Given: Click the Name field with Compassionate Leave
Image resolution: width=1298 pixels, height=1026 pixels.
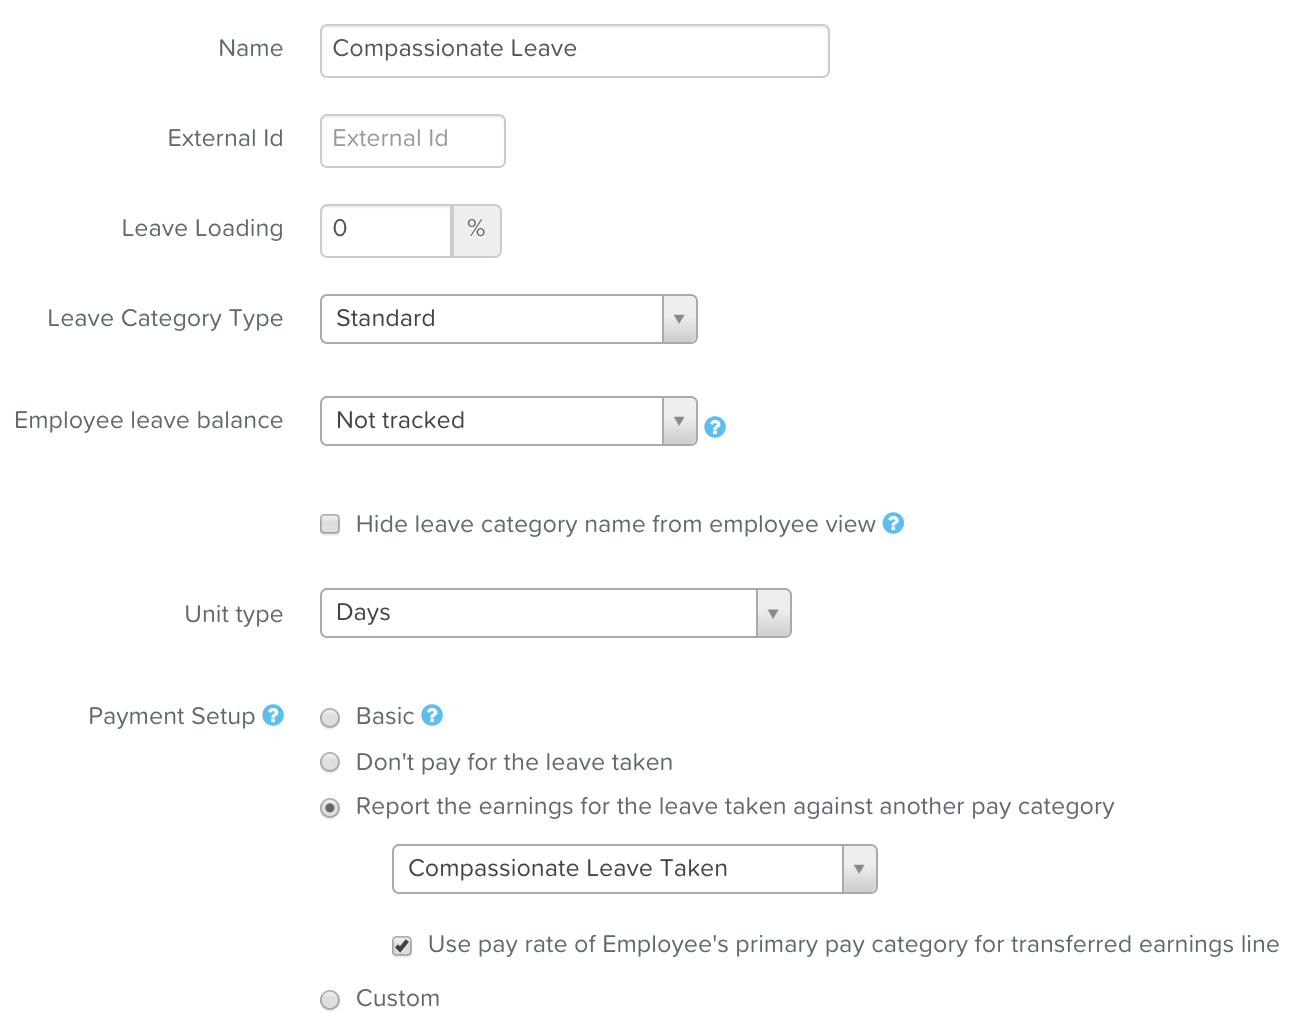Looking at the screenshot, I should 575,51.
